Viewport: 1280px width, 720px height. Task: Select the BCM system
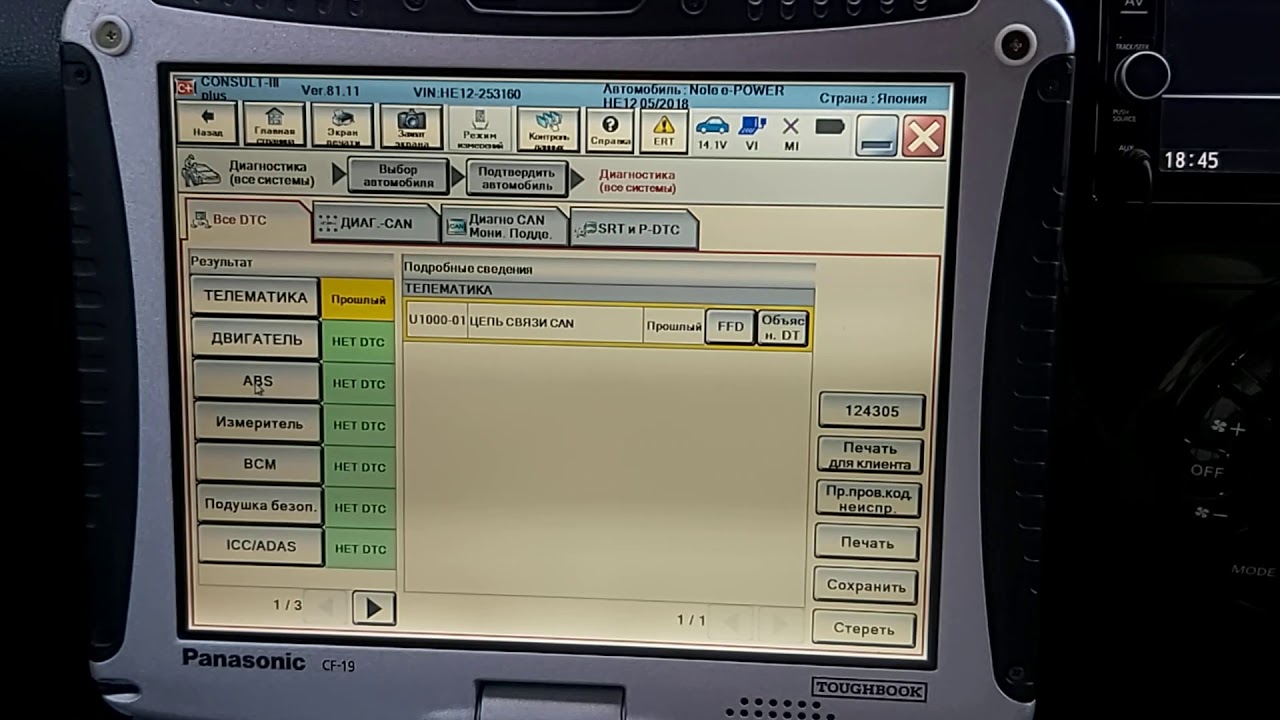tap(260, 465)
